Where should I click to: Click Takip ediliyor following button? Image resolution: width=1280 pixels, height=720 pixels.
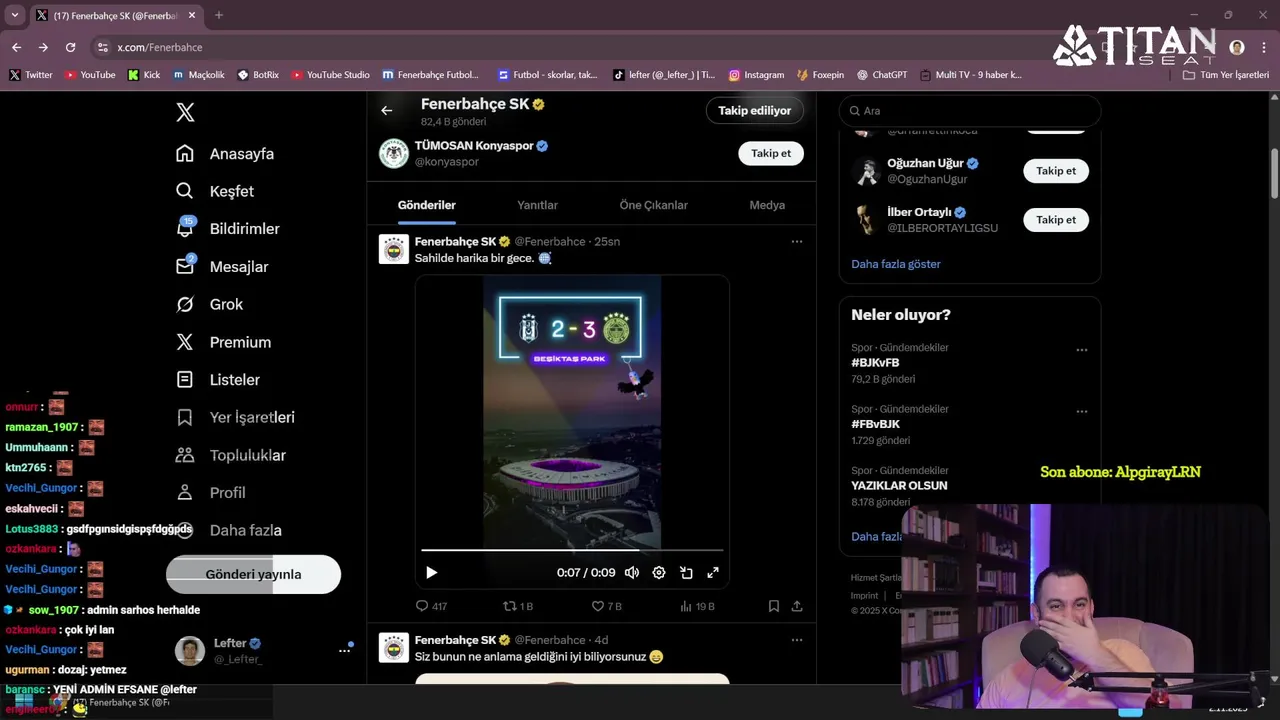pyautogui.click(x=755, y=111)
